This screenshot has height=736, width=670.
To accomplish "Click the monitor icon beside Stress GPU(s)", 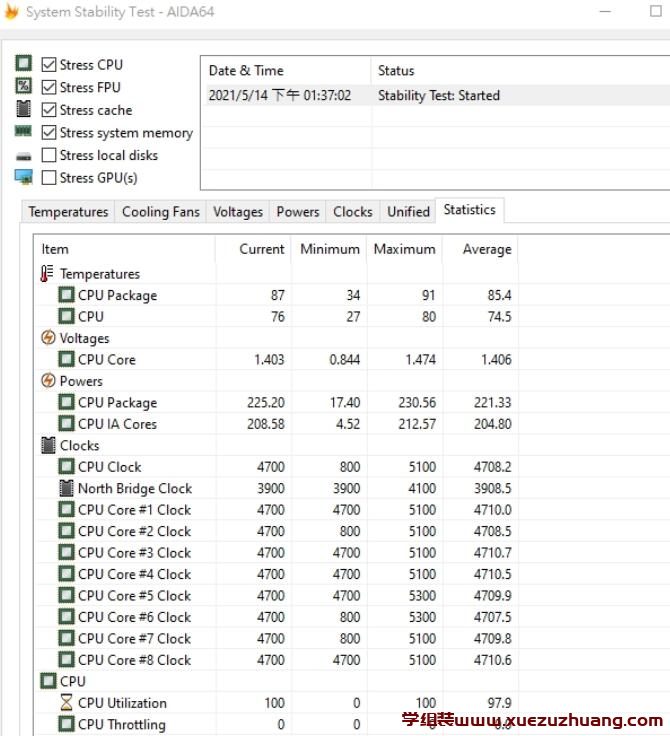I will [23, 177].
